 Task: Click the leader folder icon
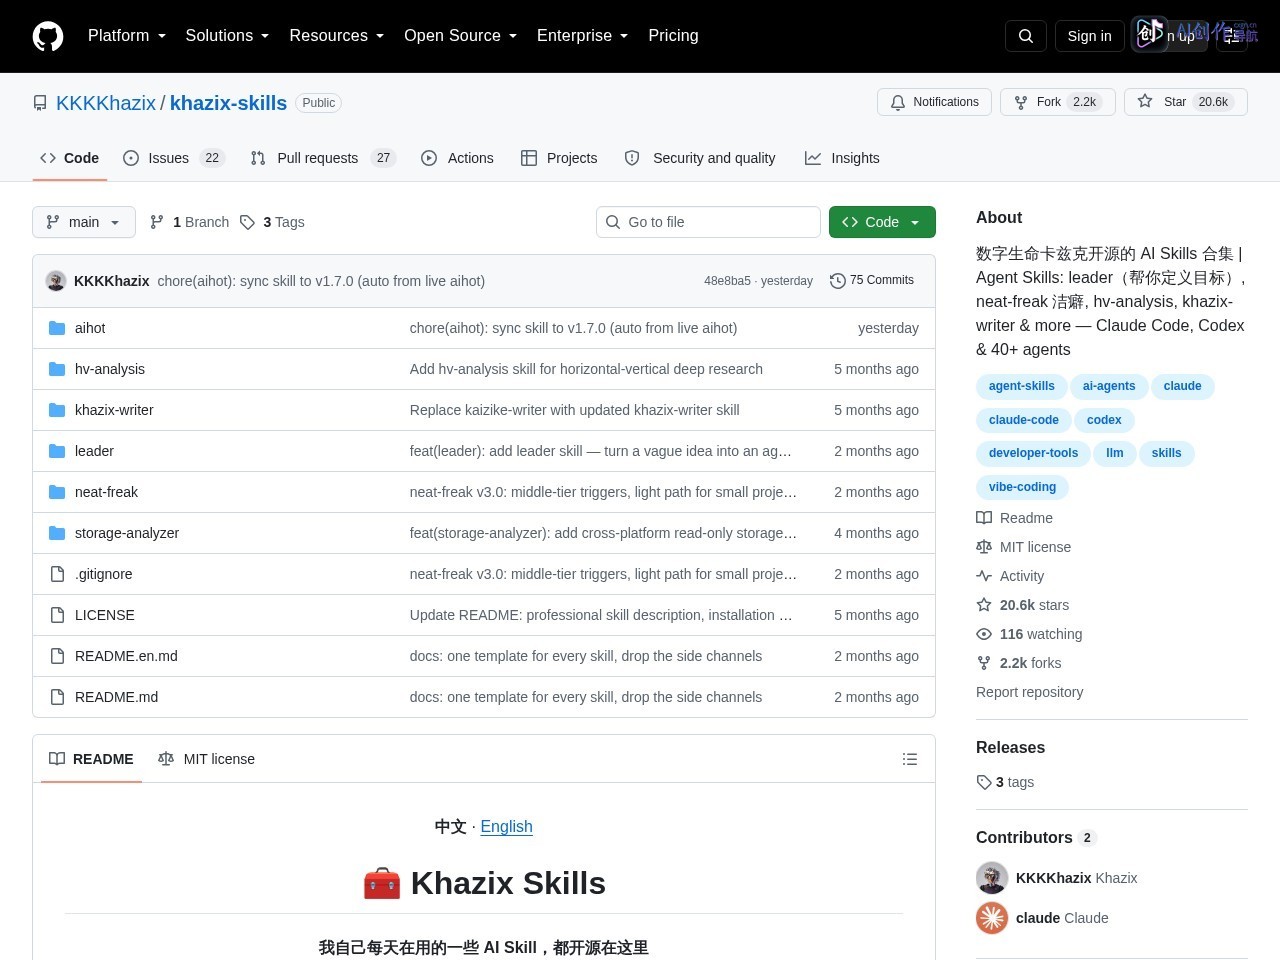[57, 451]
